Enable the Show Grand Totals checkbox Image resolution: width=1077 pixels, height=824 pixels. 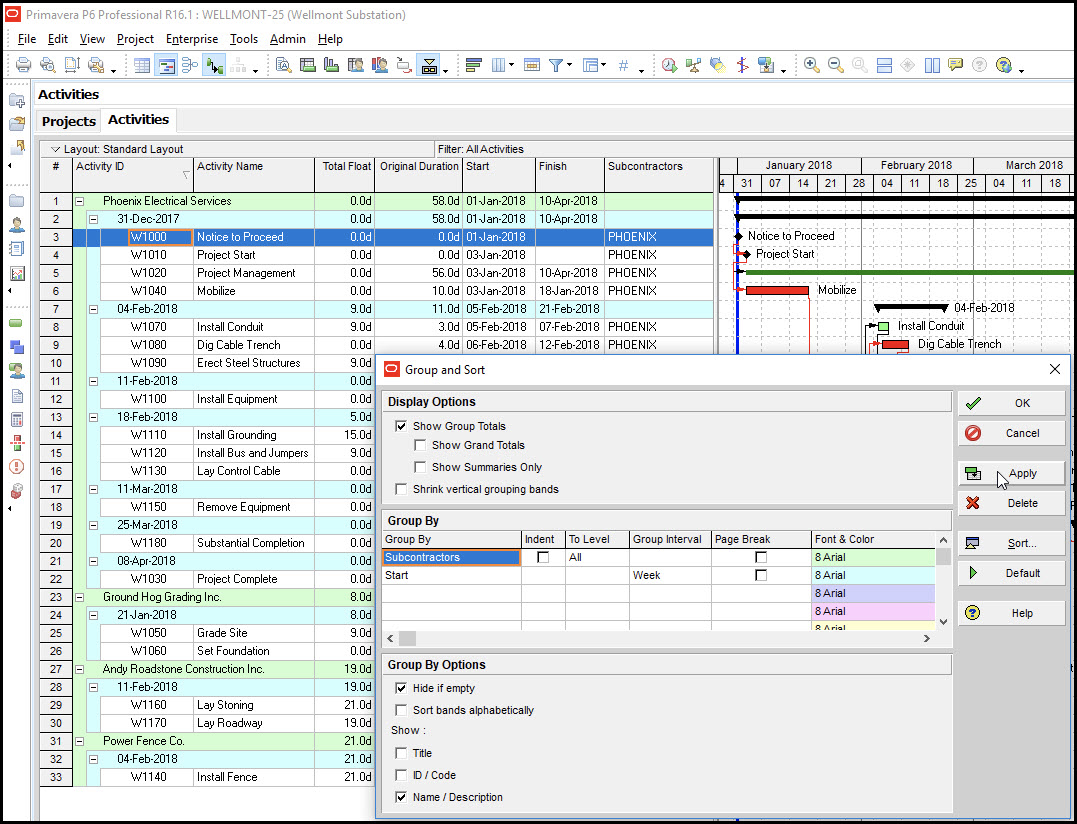pyautogui.click(x=420, y=445)
